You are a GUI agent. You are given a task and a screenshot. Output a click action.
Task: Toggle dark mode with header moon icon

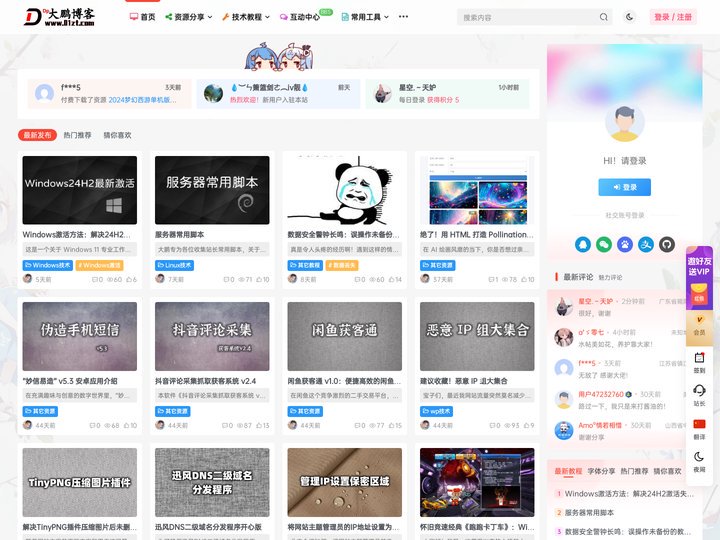(630, 17)
